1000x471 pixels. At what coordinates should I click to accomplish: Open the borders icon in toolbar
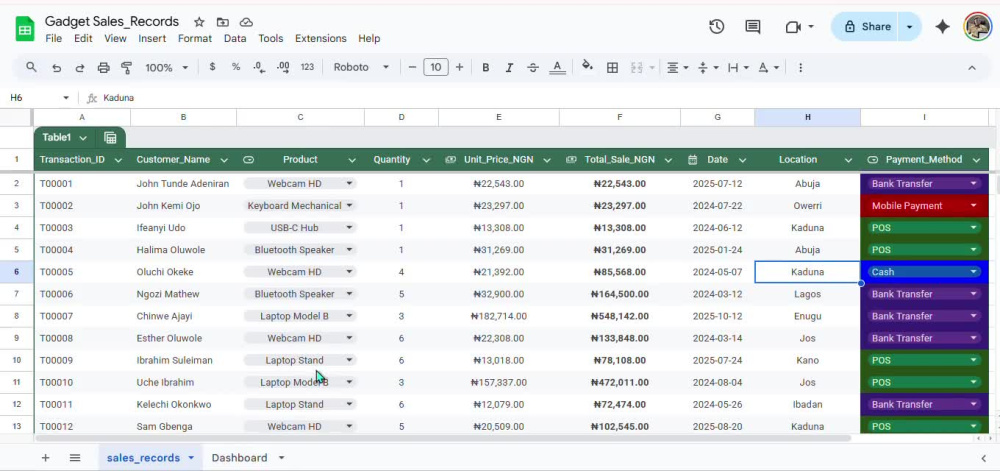tap(612, 68)
